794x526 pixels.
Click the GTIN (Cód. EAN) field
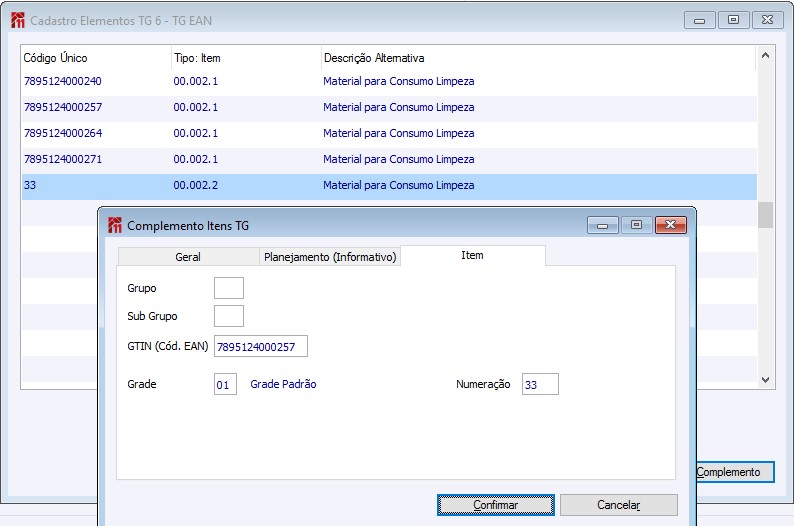261,346
